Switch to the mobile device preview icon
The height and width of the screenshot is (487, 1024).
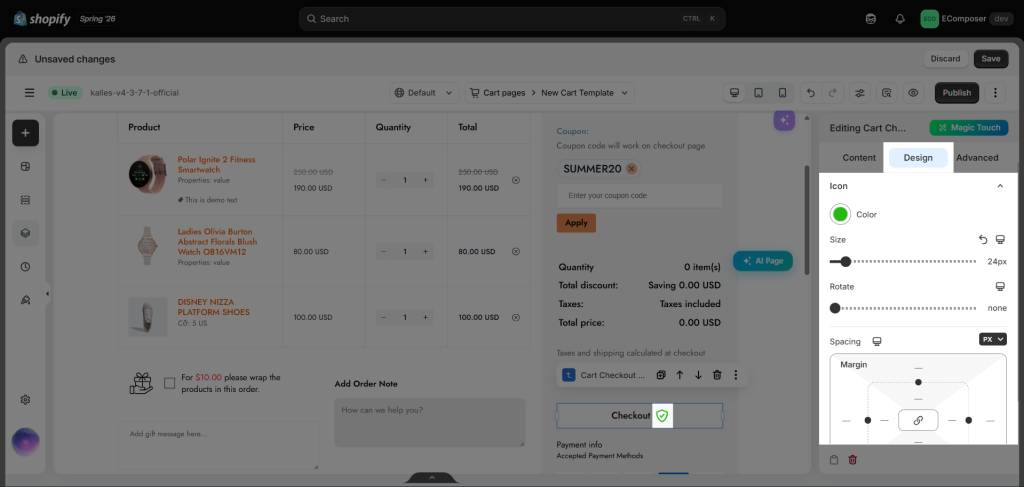coord(782,93)
